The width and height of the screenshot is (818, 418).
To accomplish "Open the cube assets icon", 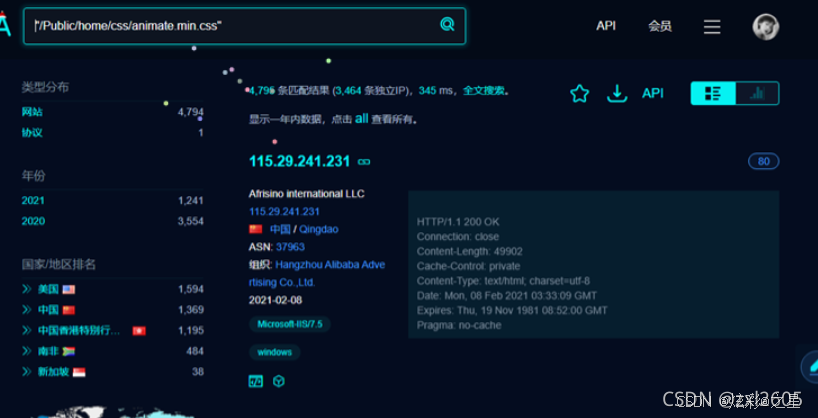I will click(279, 381).
